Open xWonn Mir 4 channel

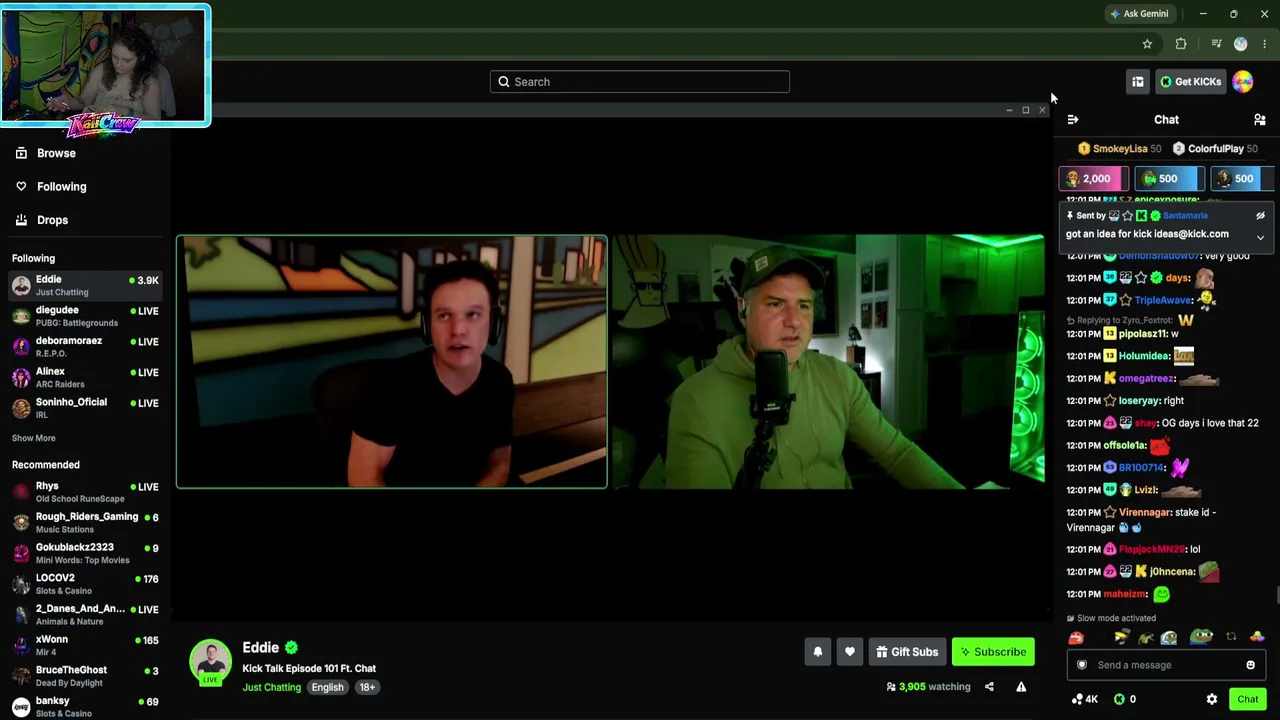click(x=85, y=645)
